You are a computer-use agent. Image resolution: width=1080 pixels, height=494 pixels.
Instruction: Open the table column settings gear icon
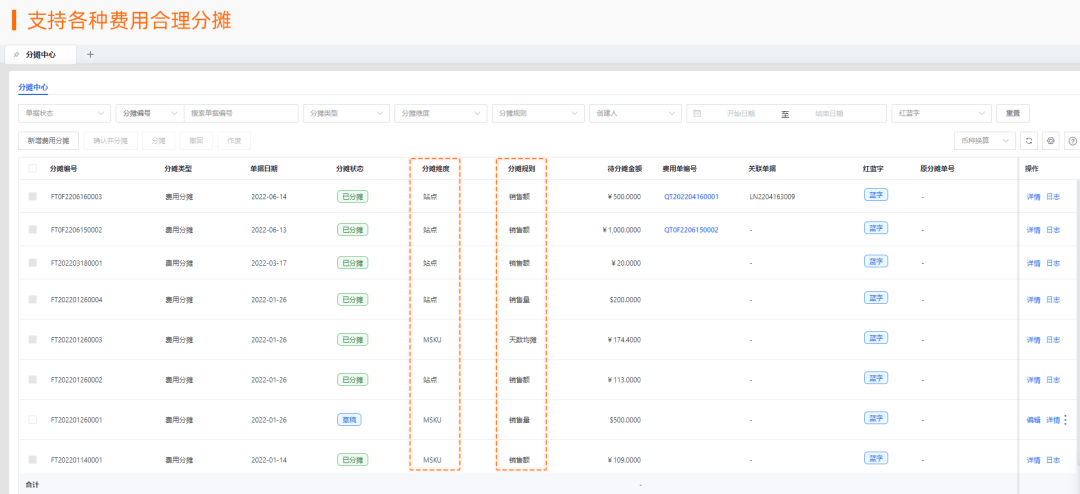[x=1050, y=141]
